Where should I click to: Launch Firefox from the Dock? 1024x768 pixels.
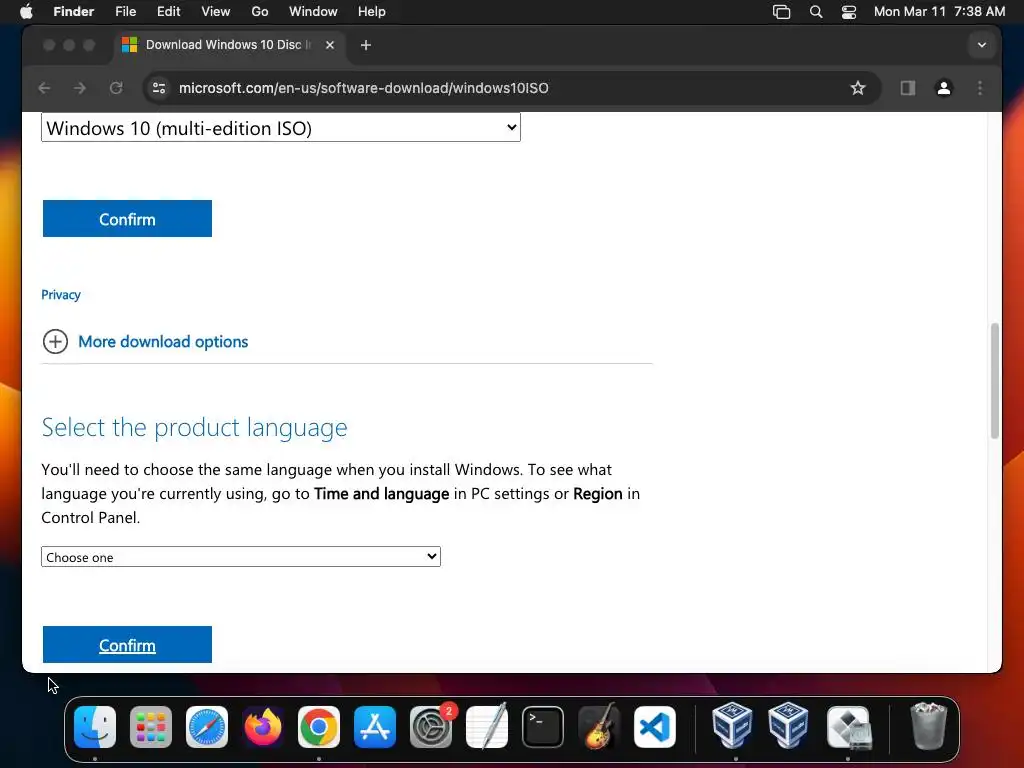point(263,726)
